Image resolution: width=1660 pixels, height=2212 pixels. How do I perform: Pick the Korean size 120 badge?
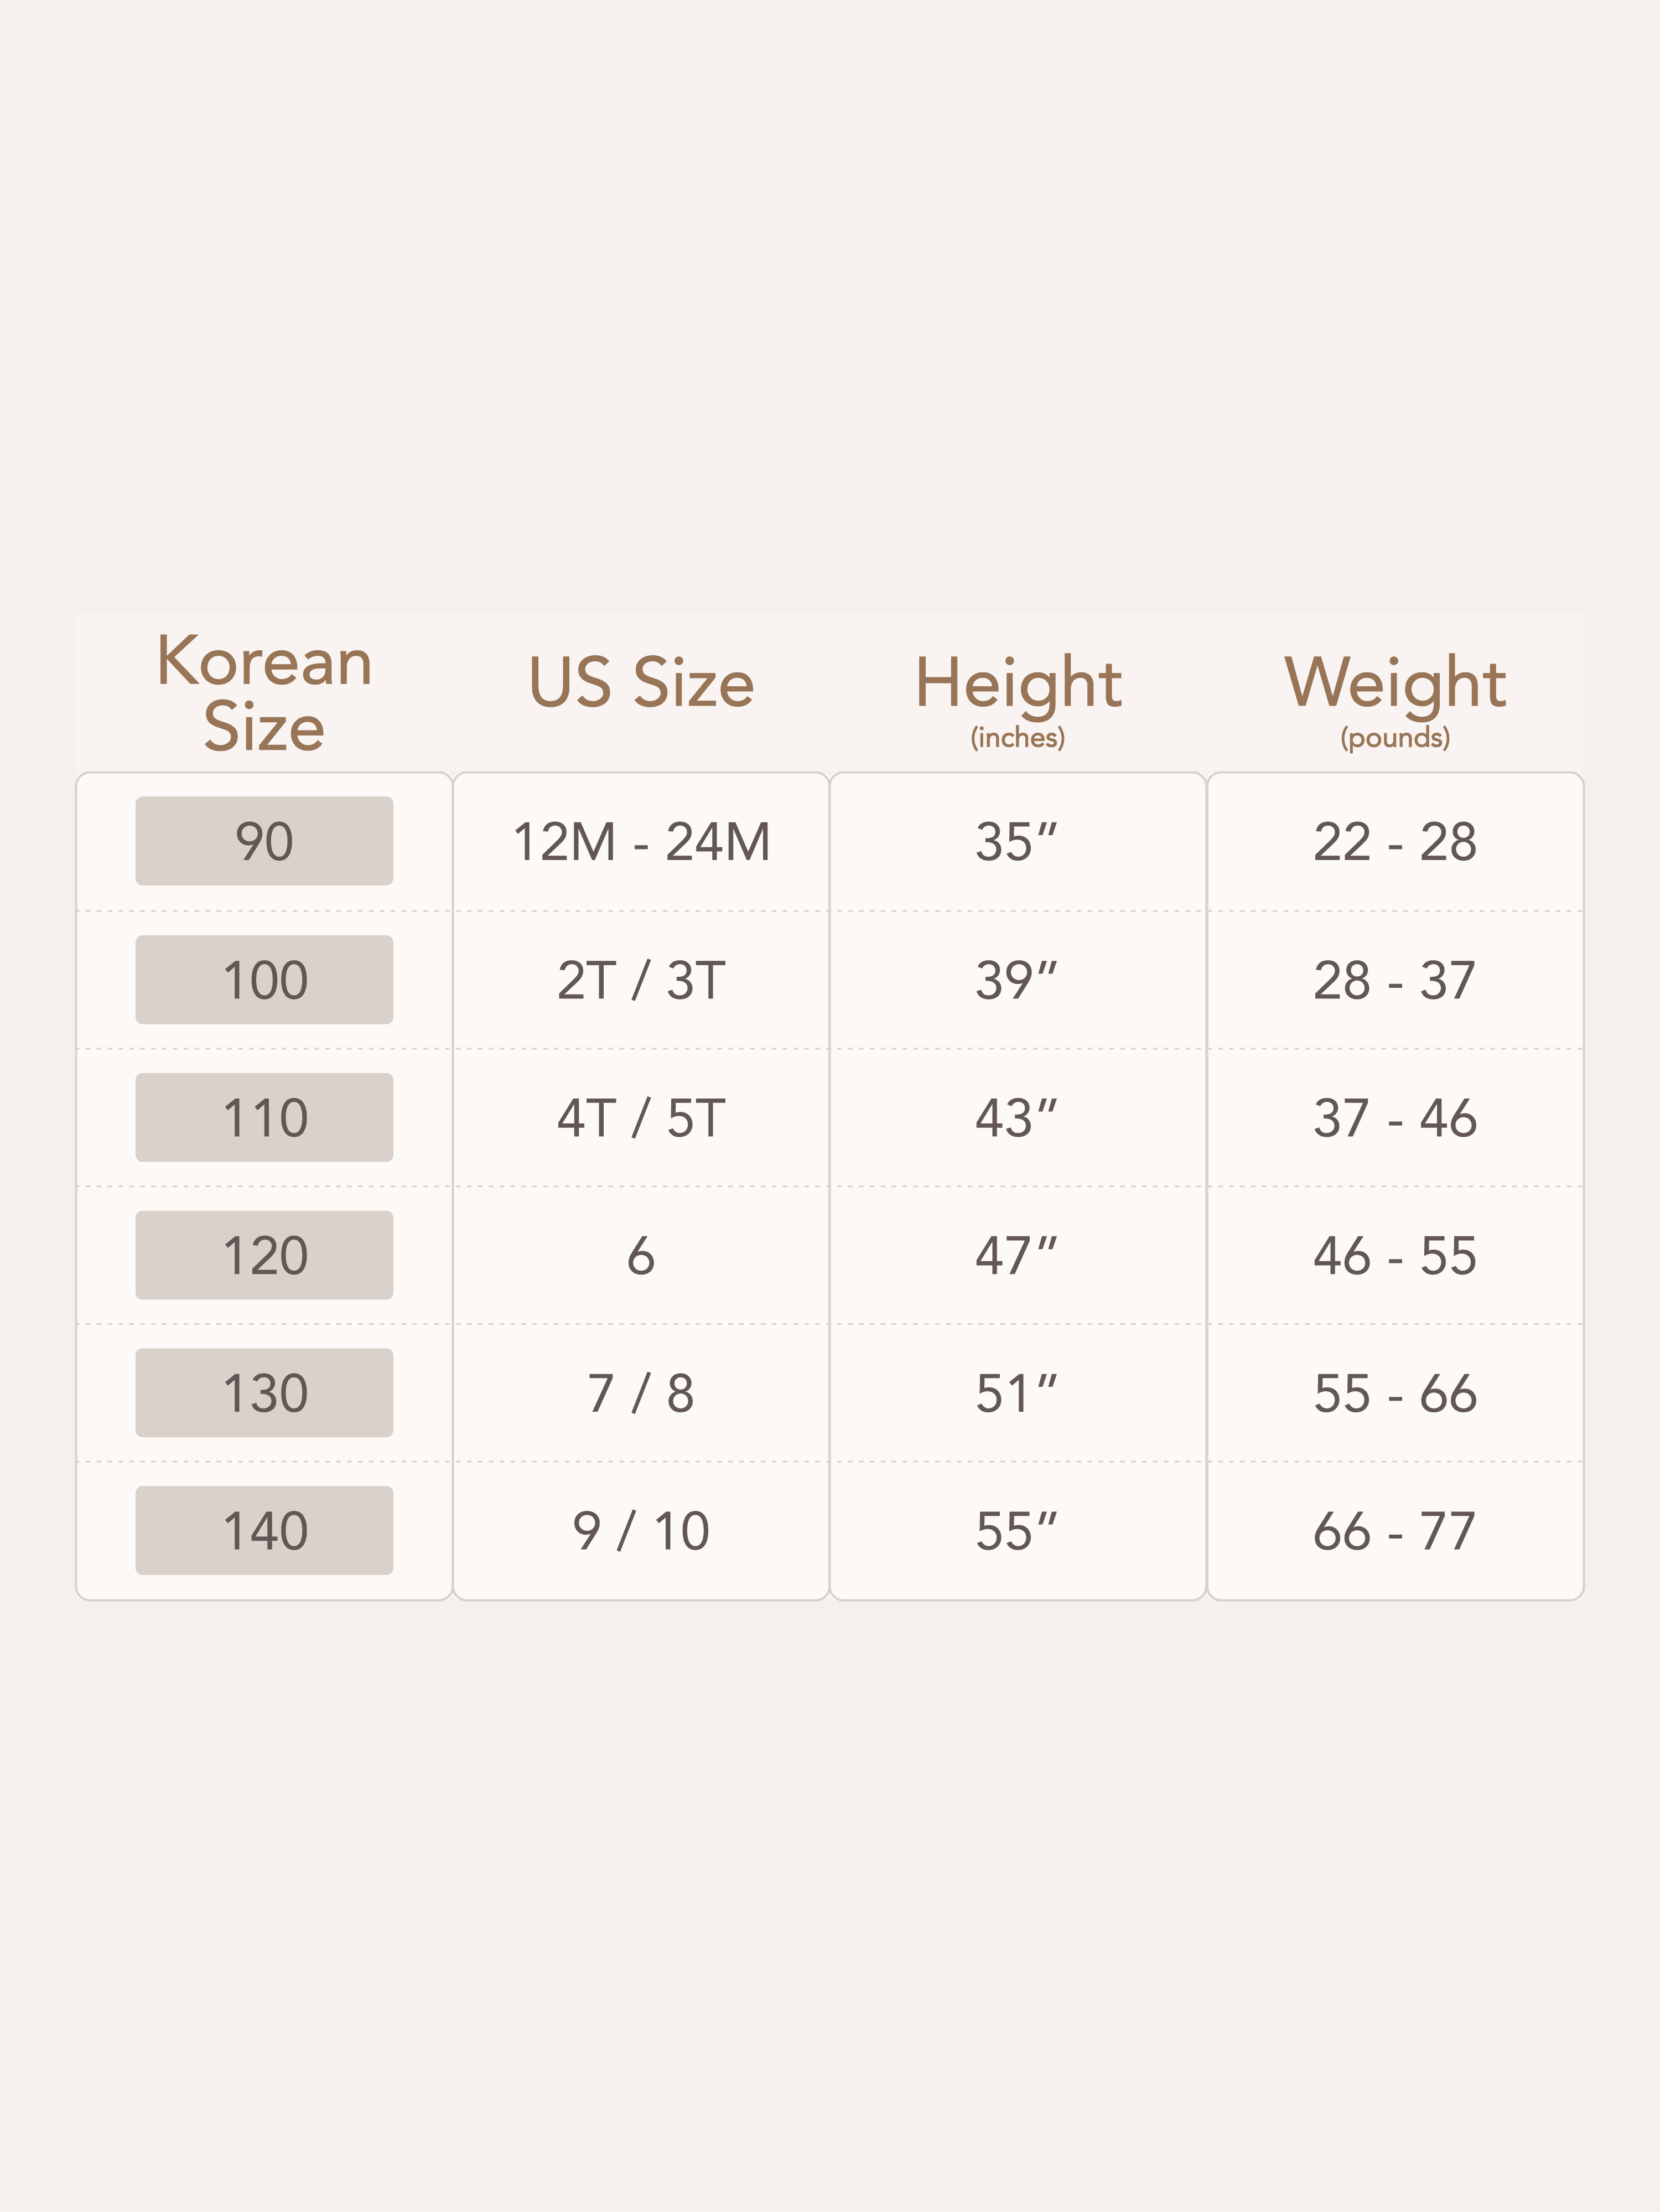coord(264,1255)
